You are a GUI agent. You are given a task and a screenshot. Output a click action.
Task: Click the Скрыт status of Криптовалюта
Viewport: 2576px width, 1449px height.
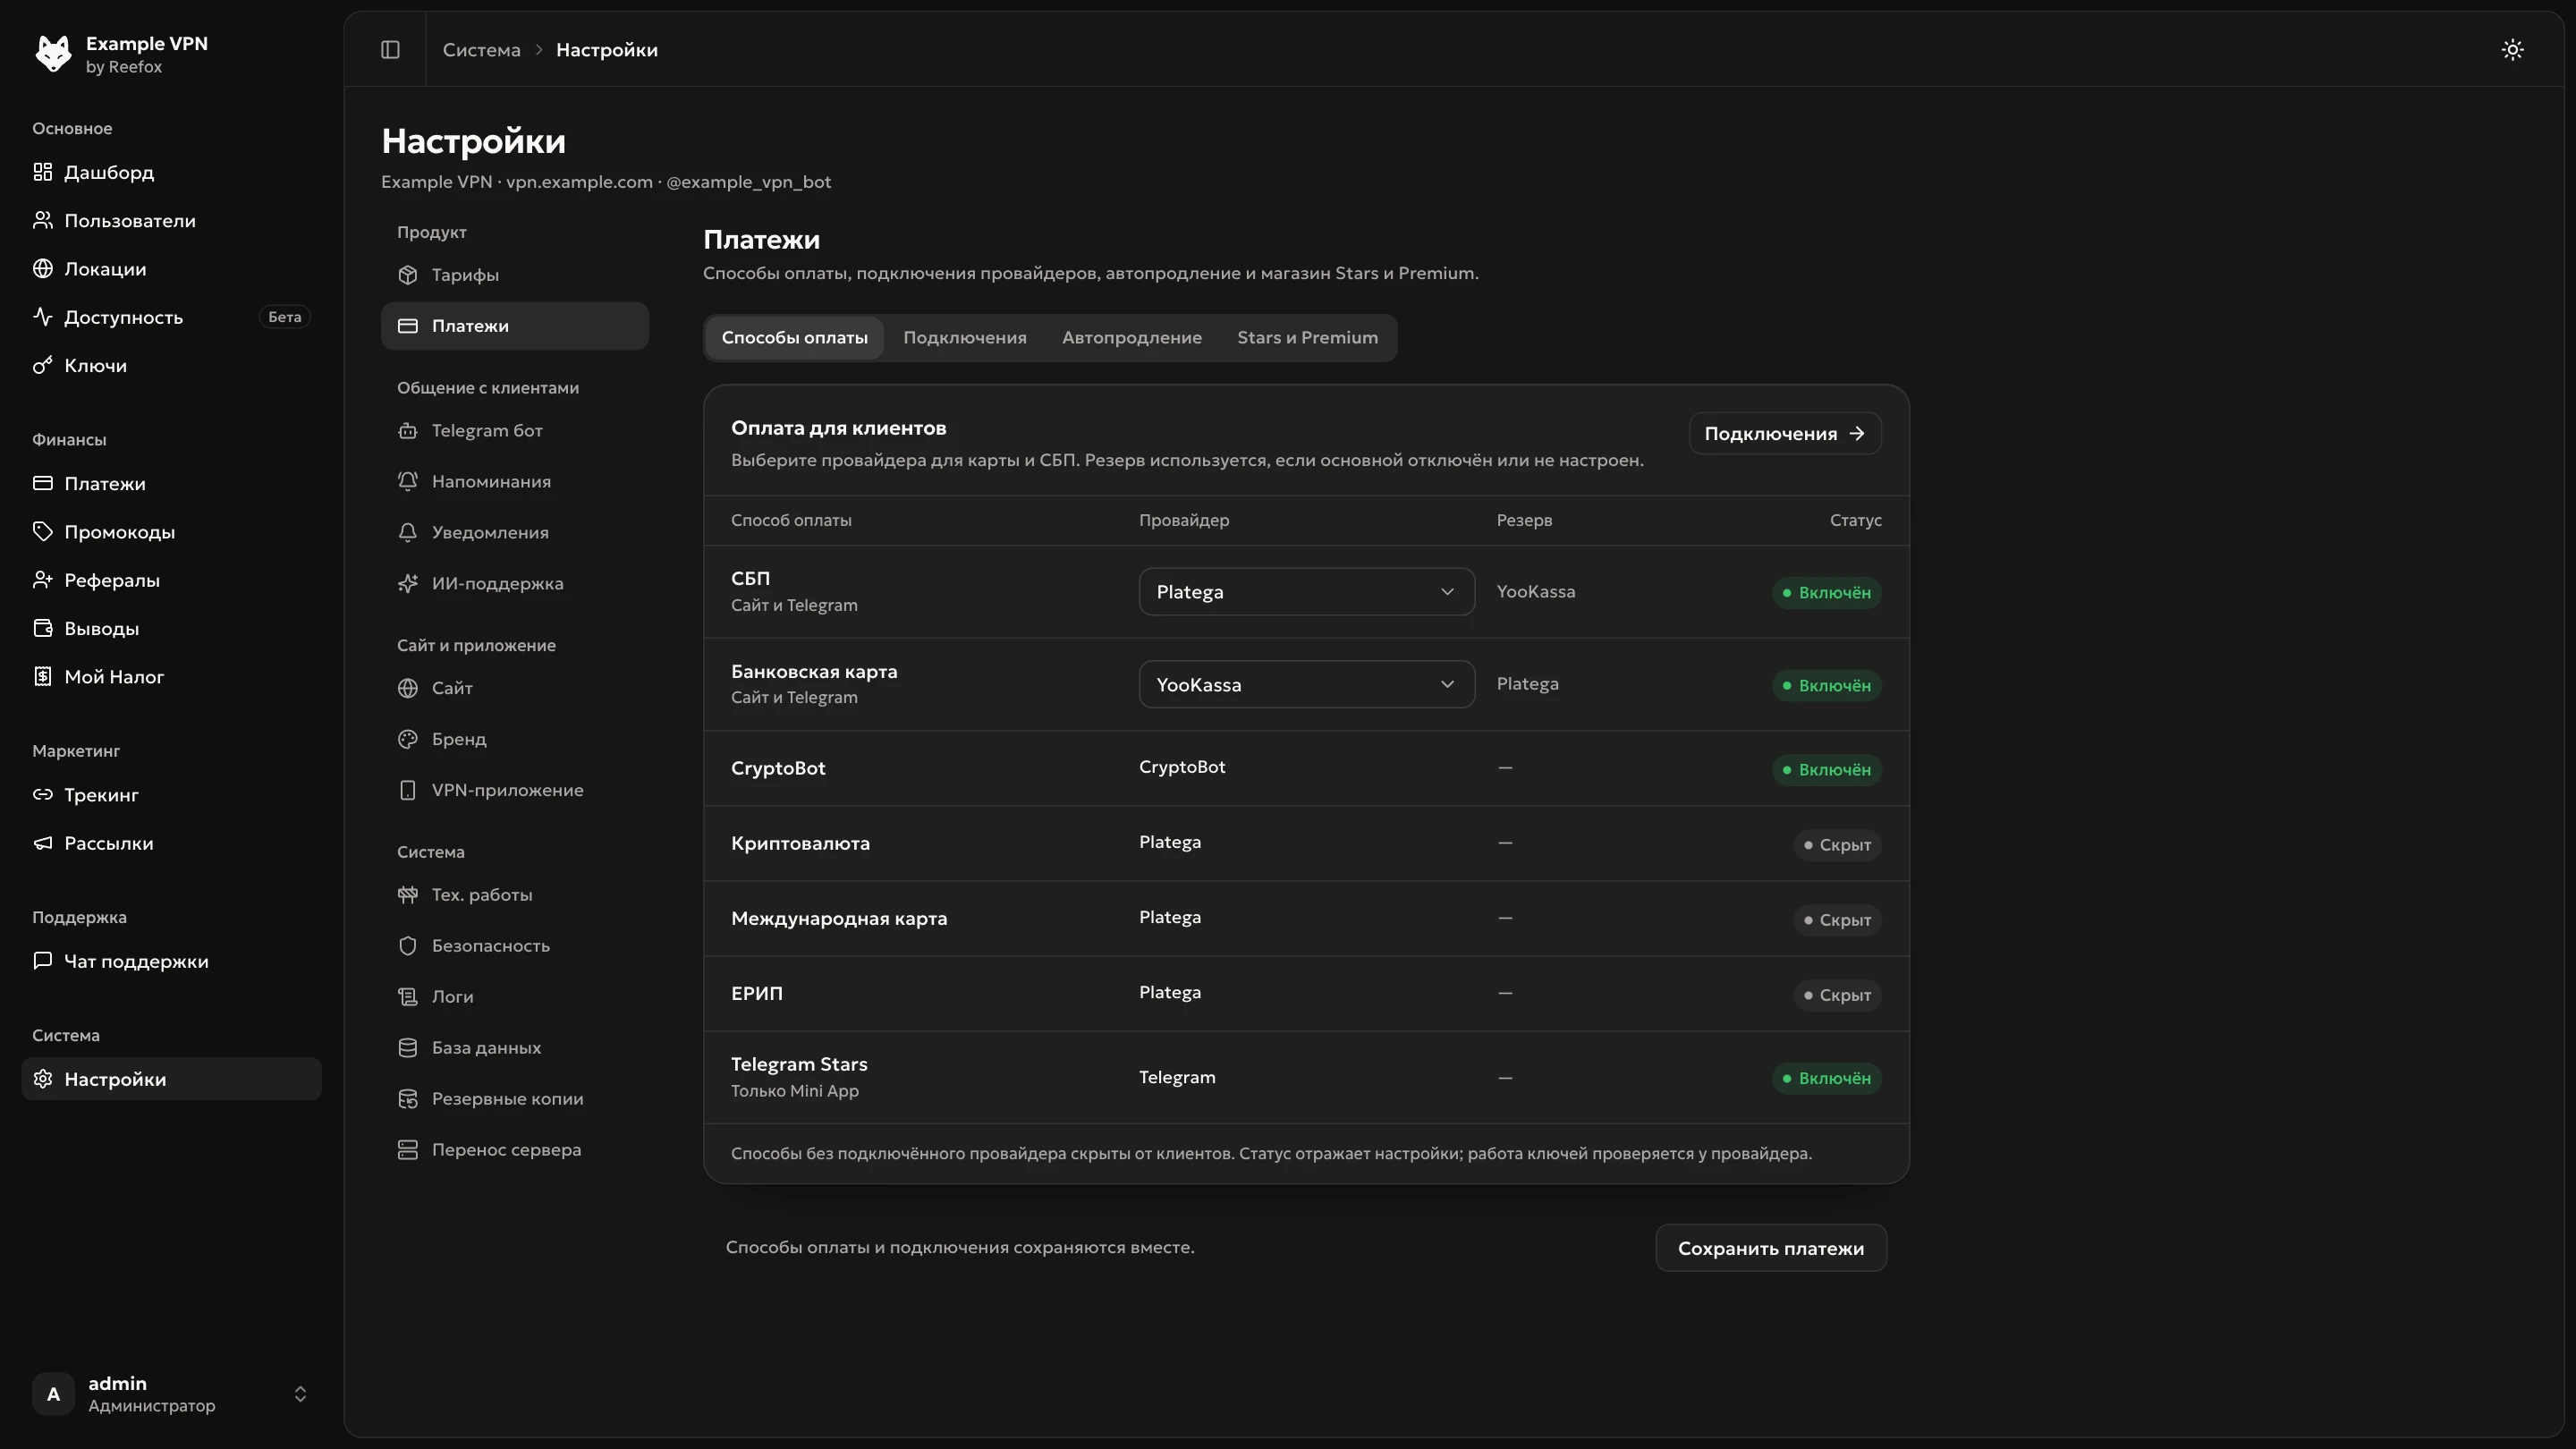click(x=1837, y=845)
